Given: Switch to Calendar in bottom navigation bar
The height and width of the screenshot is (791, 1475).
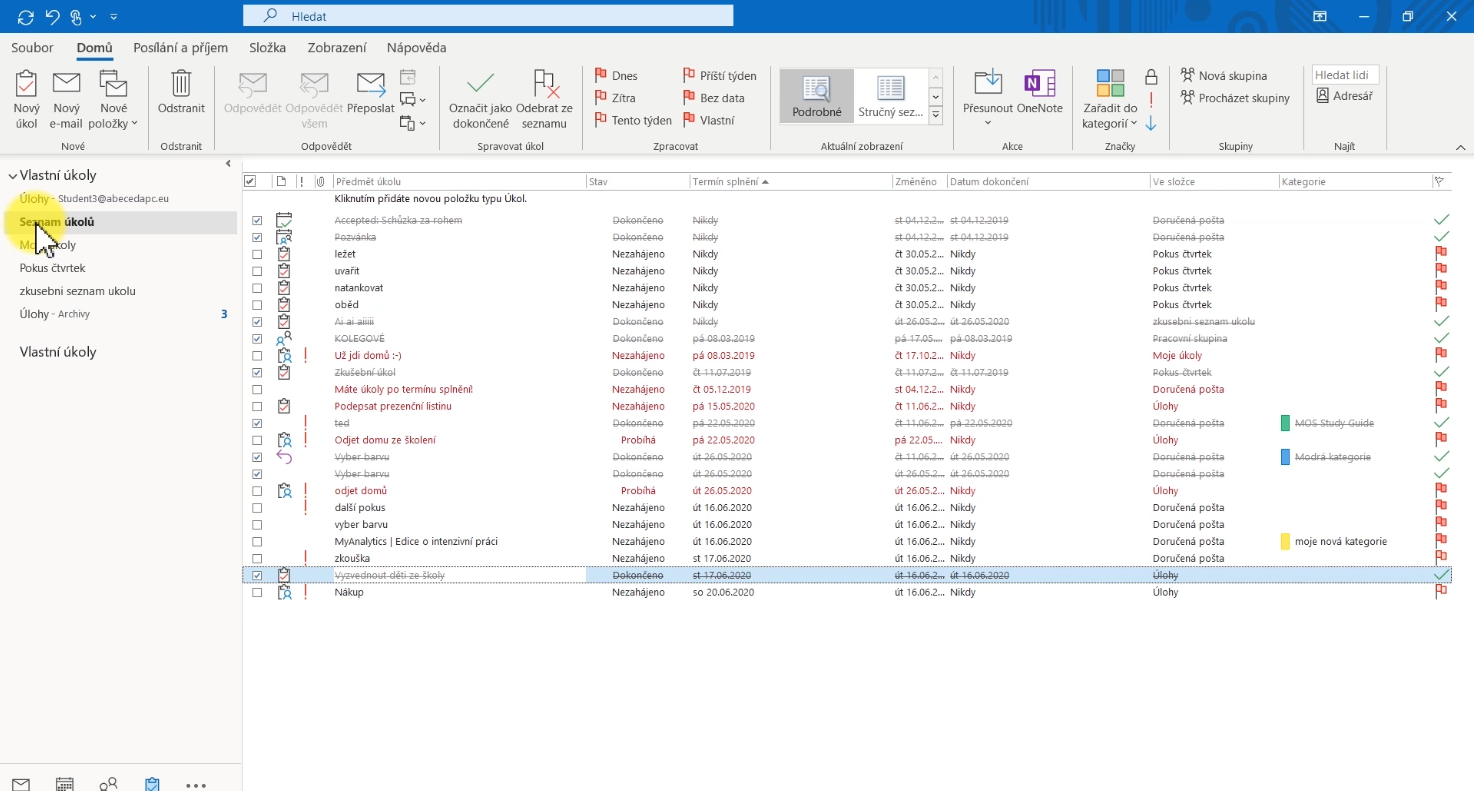Looking at the screenshot, I should (x=64, y=784).
